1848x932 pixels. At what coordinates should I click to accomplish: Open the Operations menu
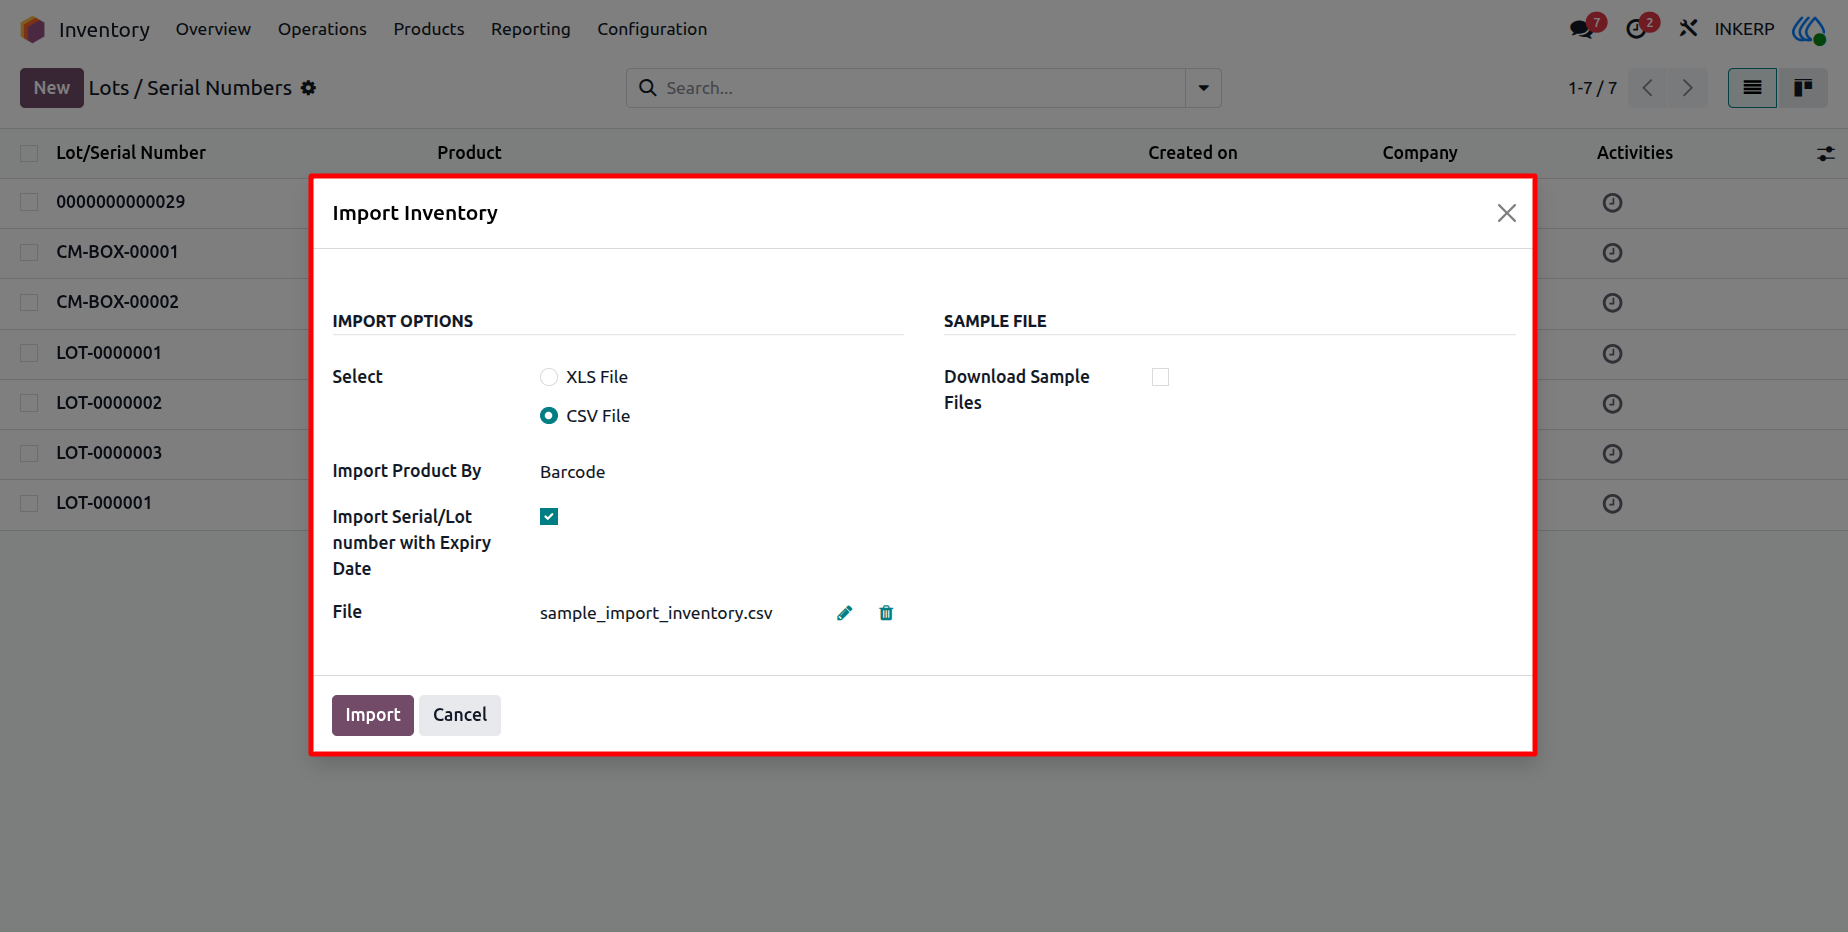coord(322,29)
